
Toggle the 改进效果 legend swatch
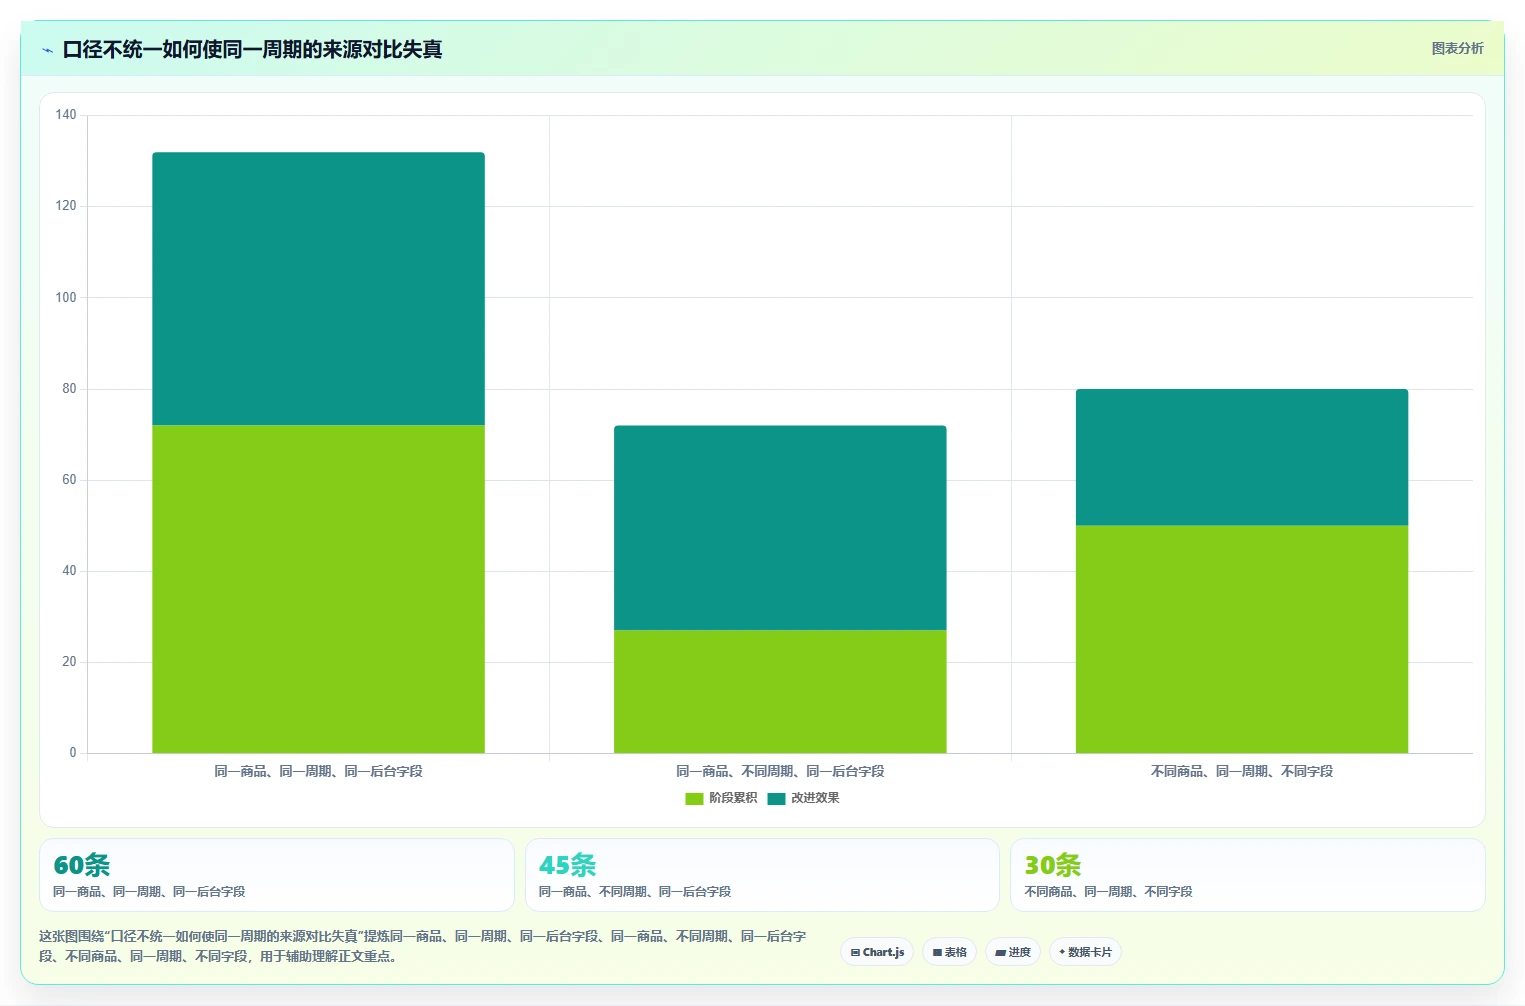776,798
